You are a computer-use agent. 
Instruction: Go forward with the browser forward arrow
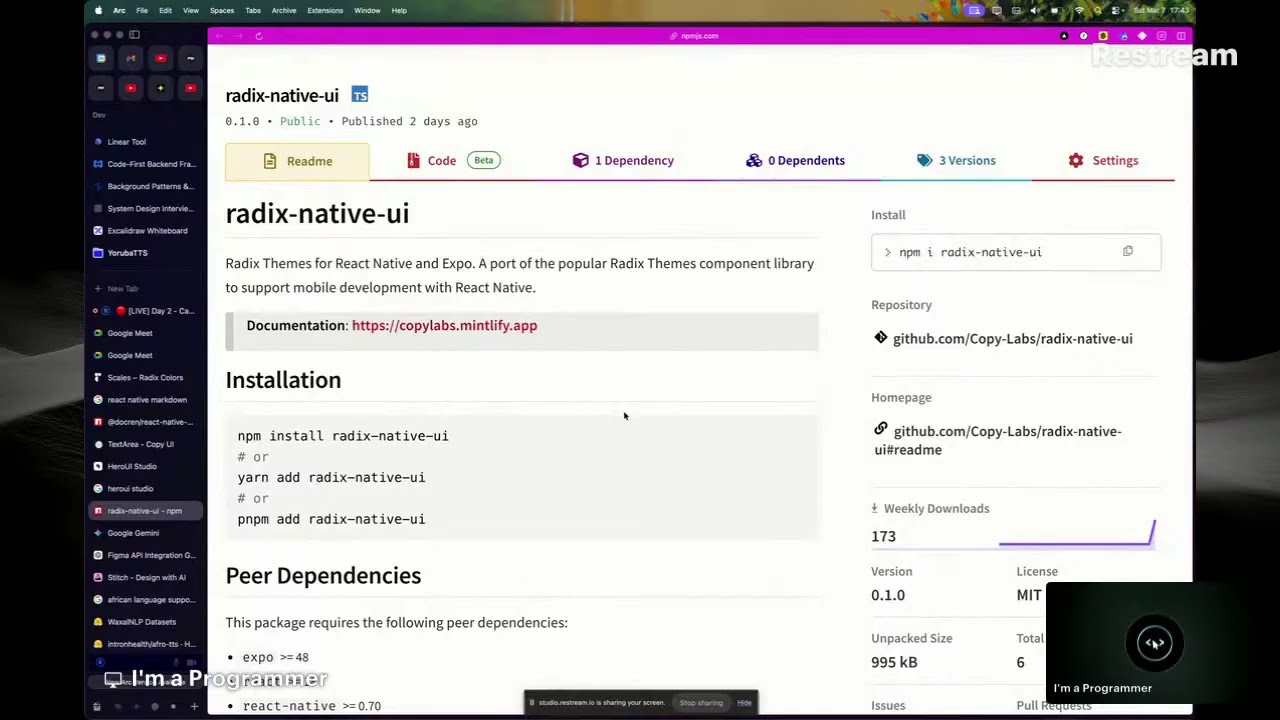coord(239,36)
